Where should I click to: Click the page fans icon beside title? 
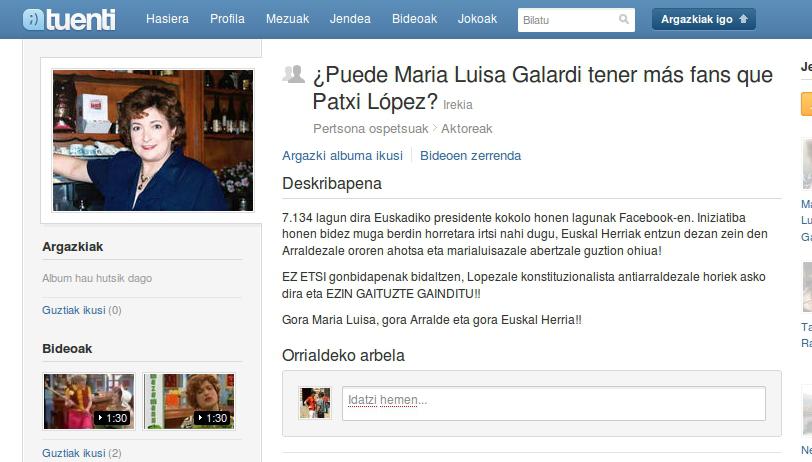point(293,74)
